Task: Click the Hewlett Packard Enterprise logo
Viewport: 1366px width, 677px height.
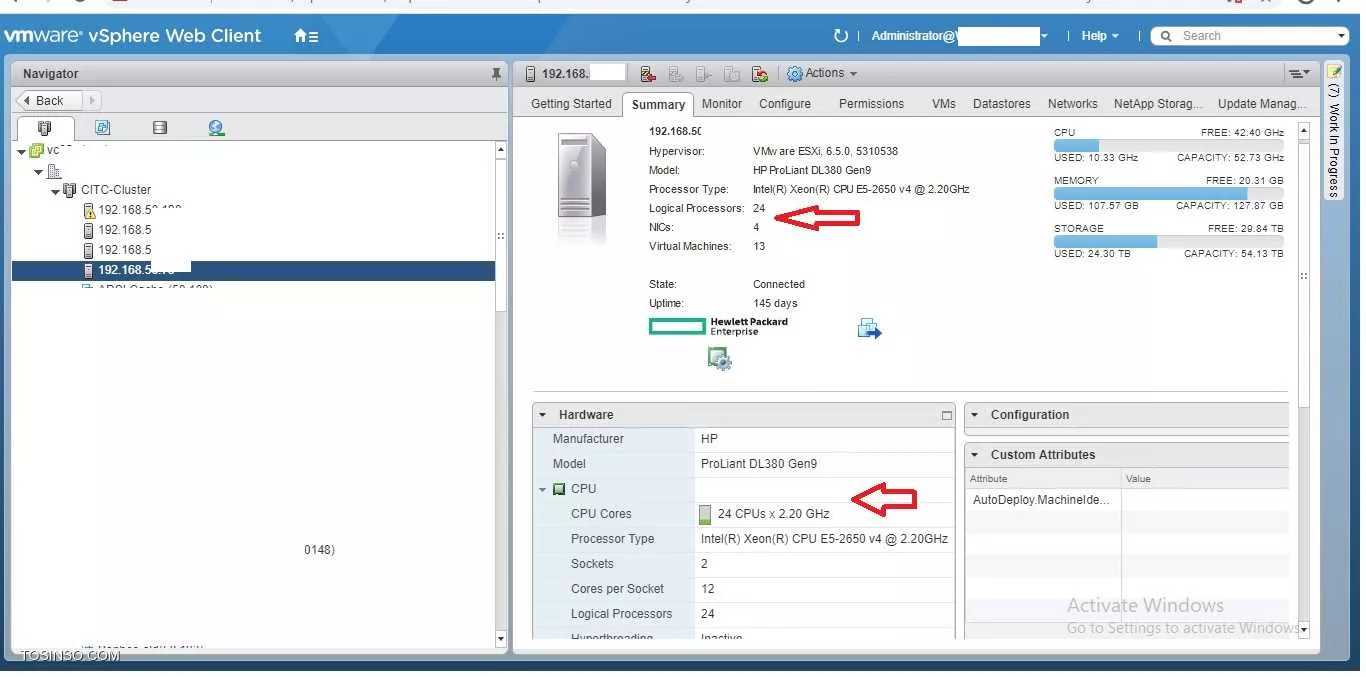Action: tap(719, 326)
